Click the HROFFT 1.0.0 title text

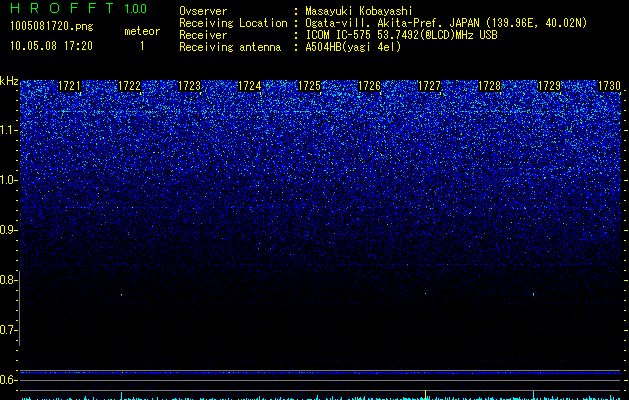[79, 8]
